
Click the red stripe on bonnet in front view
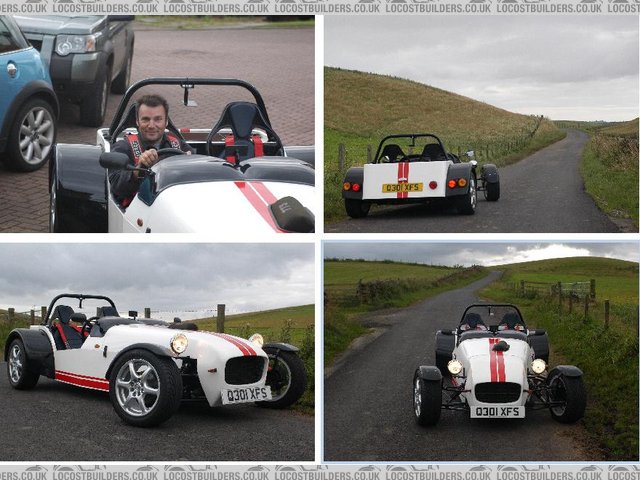pos(497,363)
